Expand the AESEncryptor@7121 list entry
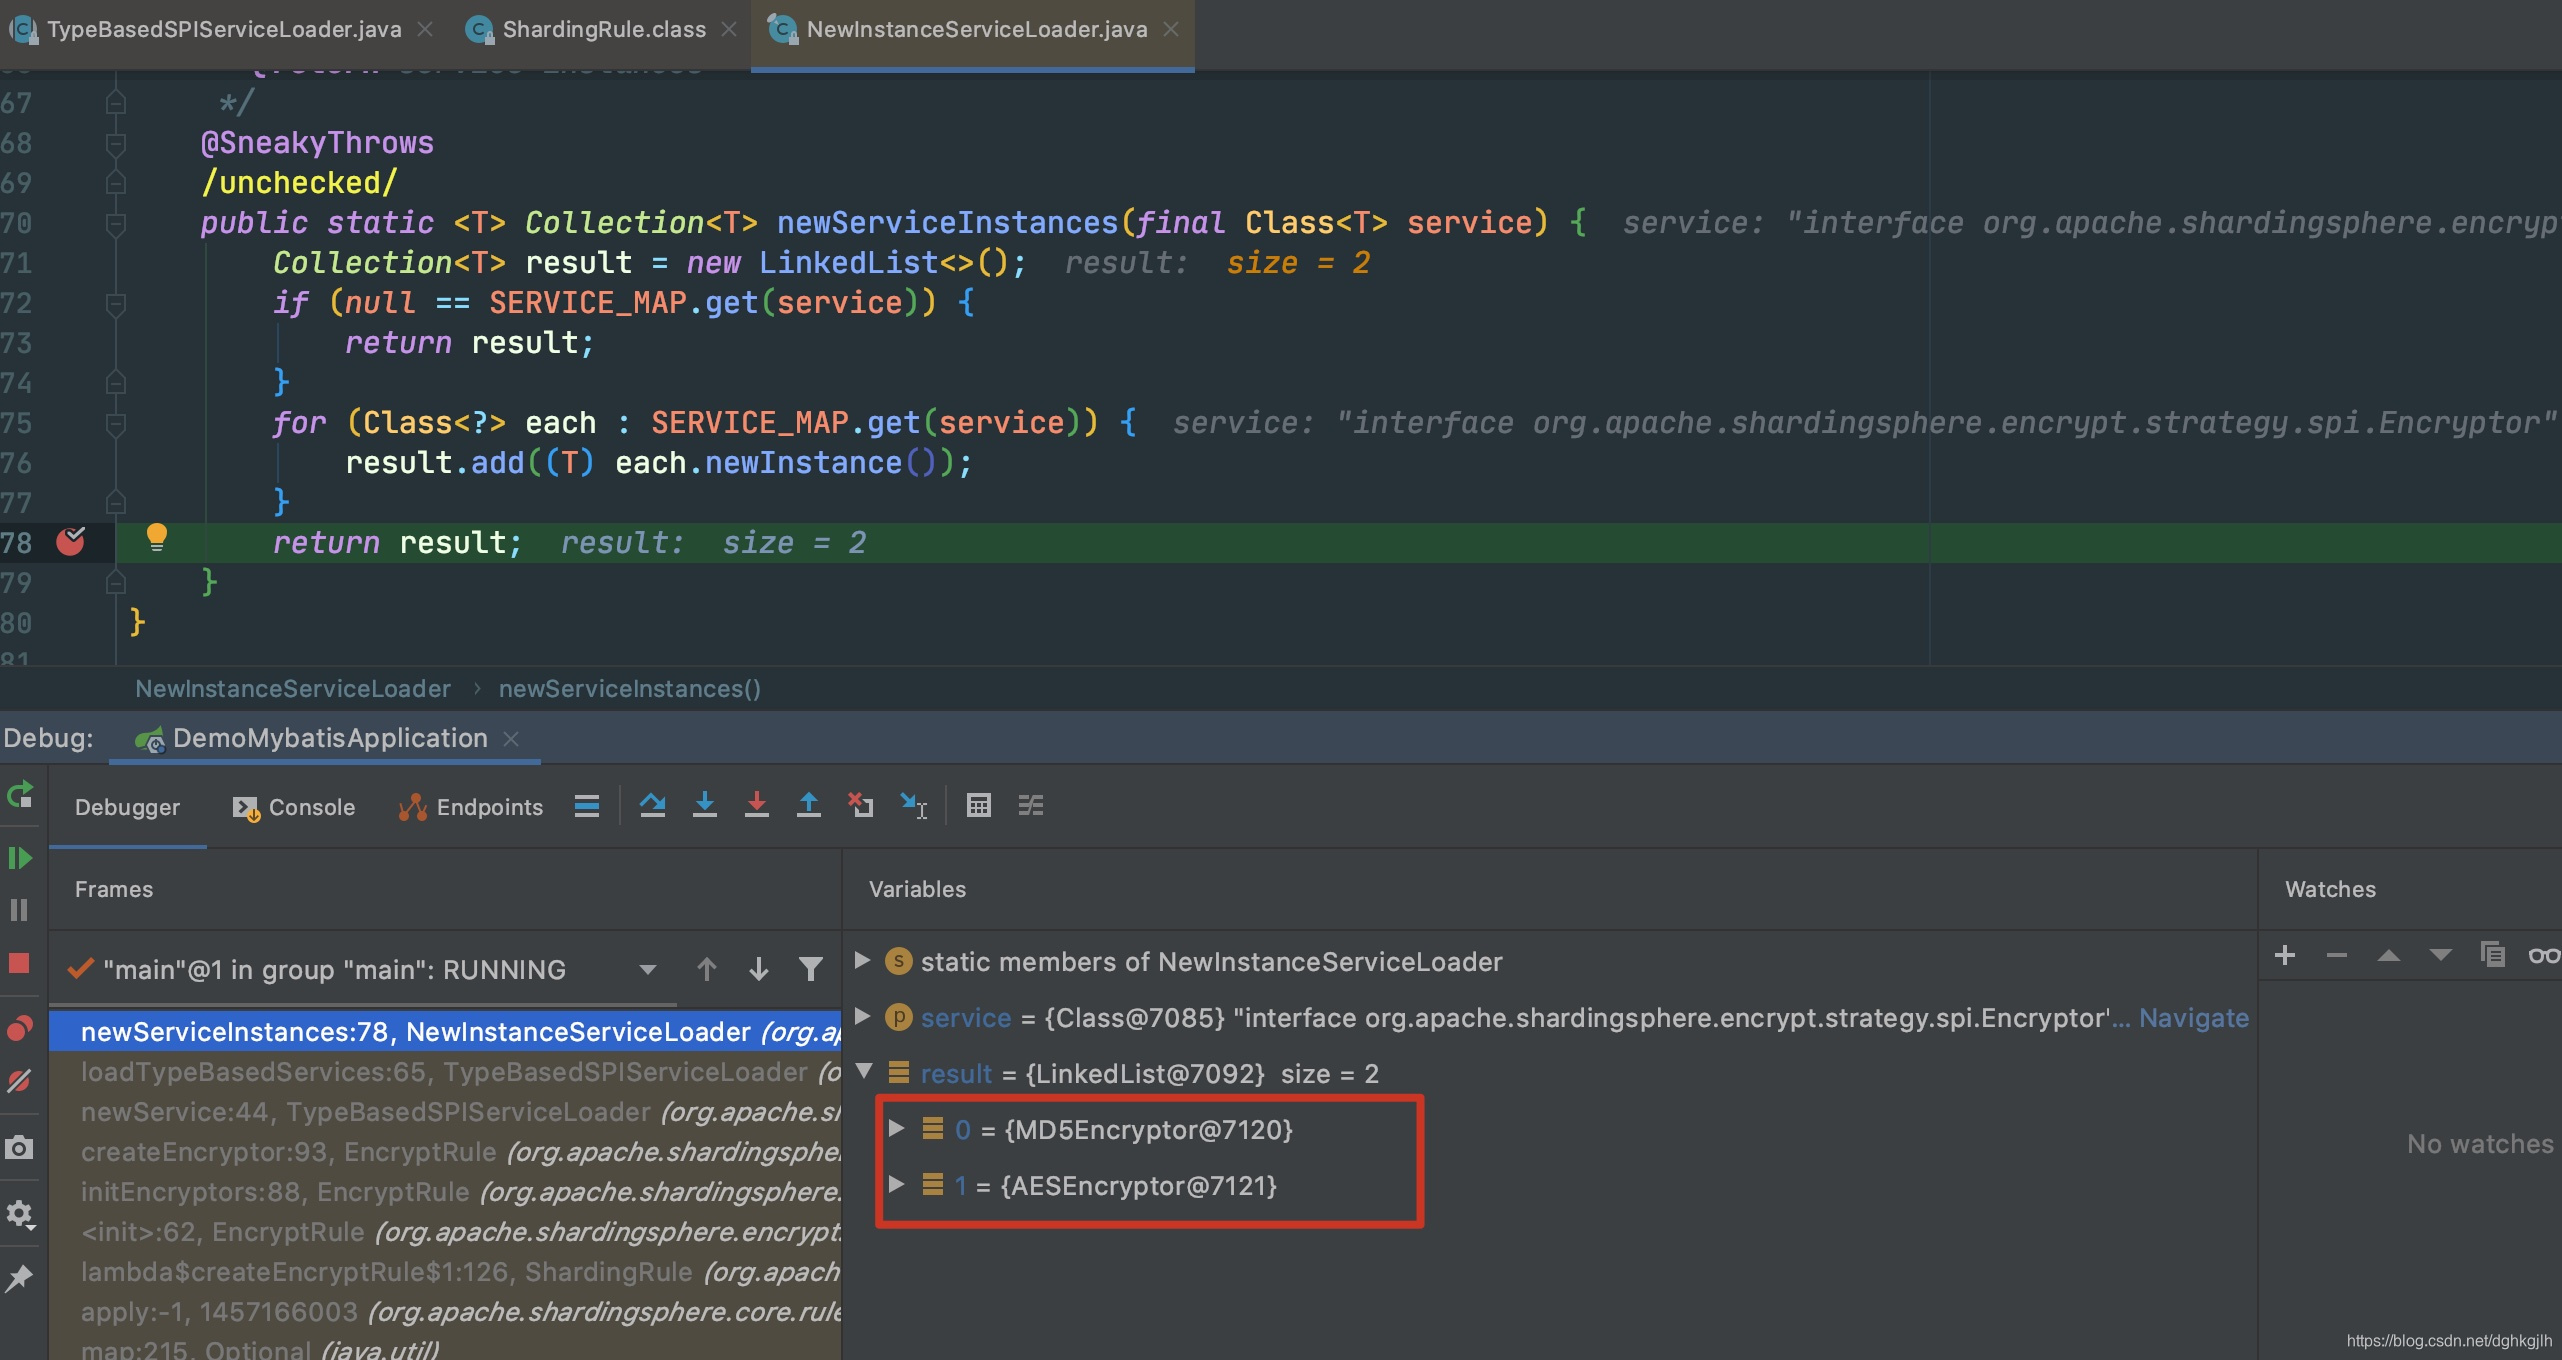Image resolution: width=2562 pixels, height=1360 pixels. click(x=896, y=1184)
